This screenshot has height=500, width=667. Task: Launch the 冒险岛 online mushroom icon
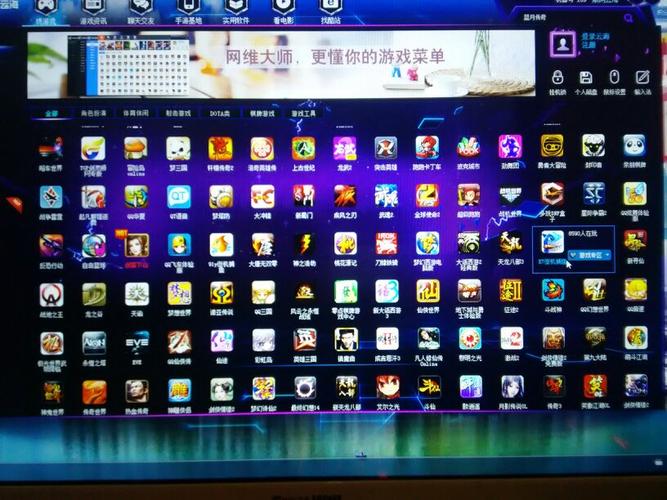click(136, 149)
